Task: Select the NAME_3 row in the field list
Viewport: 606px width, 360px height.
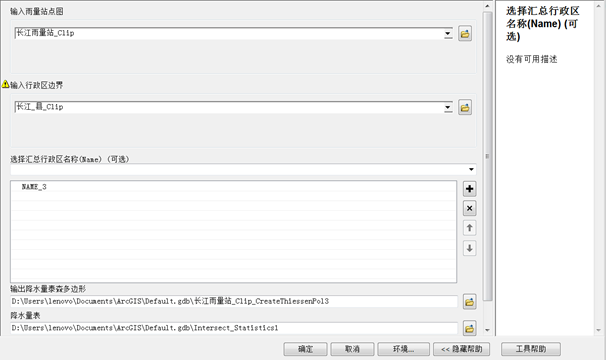Action: pos(233,187)
